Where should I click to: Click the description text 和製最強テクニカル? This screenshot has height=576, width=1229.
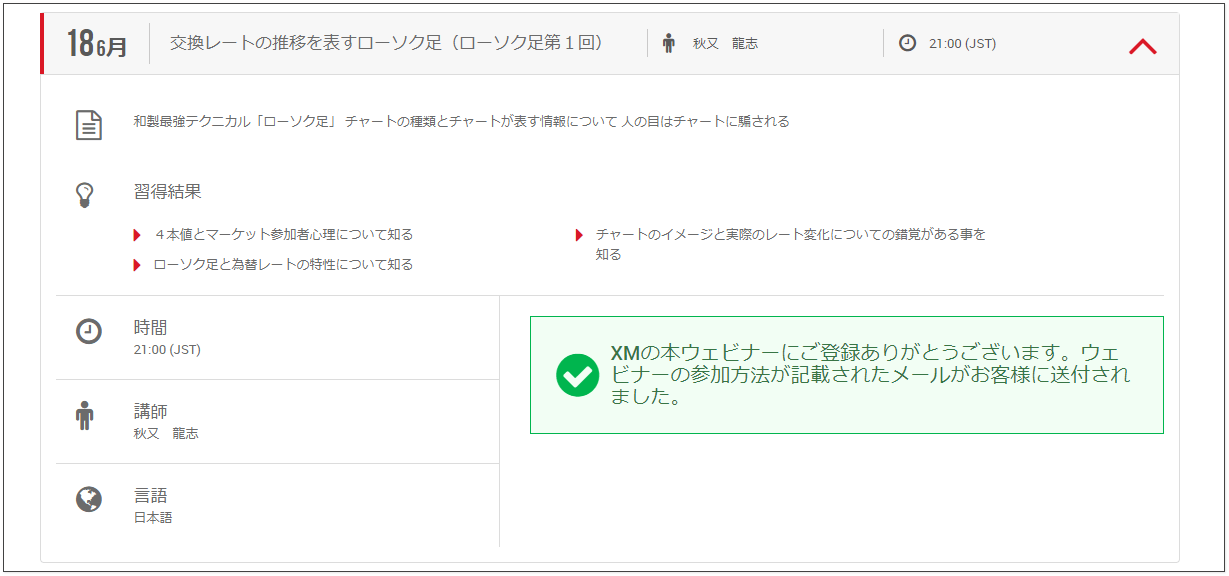[x=461, y=122]
